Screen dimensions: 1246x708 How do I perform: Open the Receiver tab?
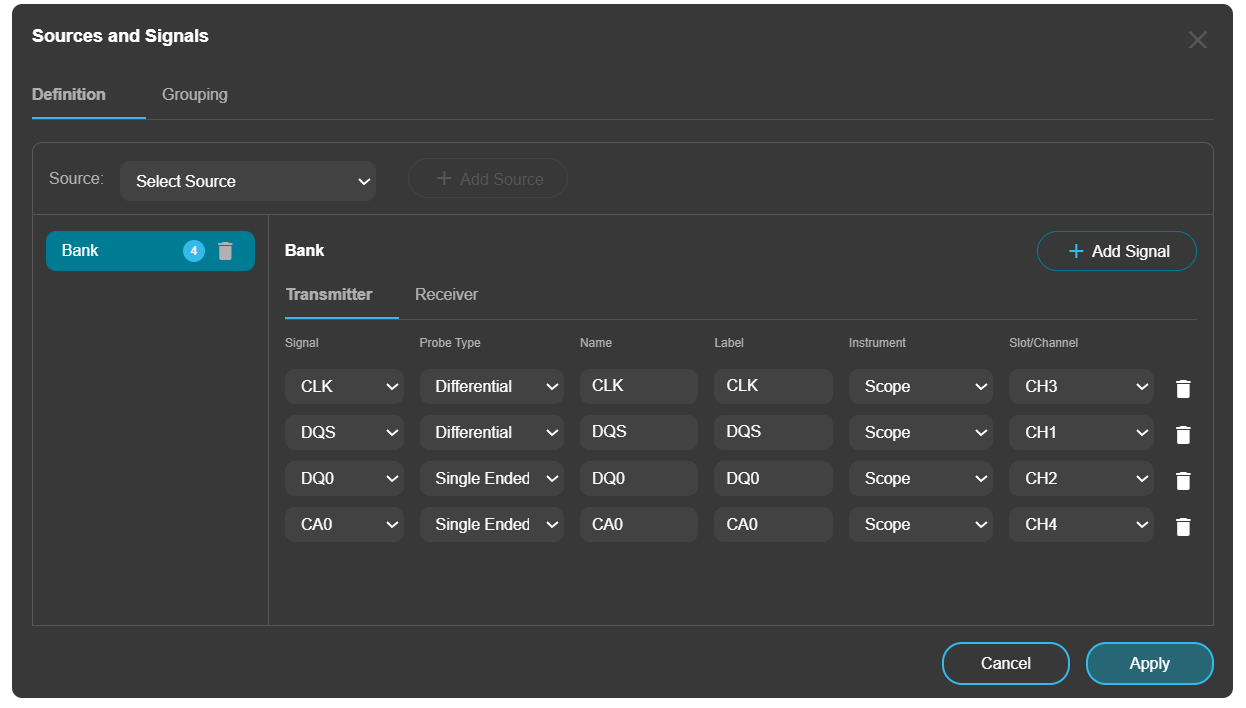pos(446,294)
